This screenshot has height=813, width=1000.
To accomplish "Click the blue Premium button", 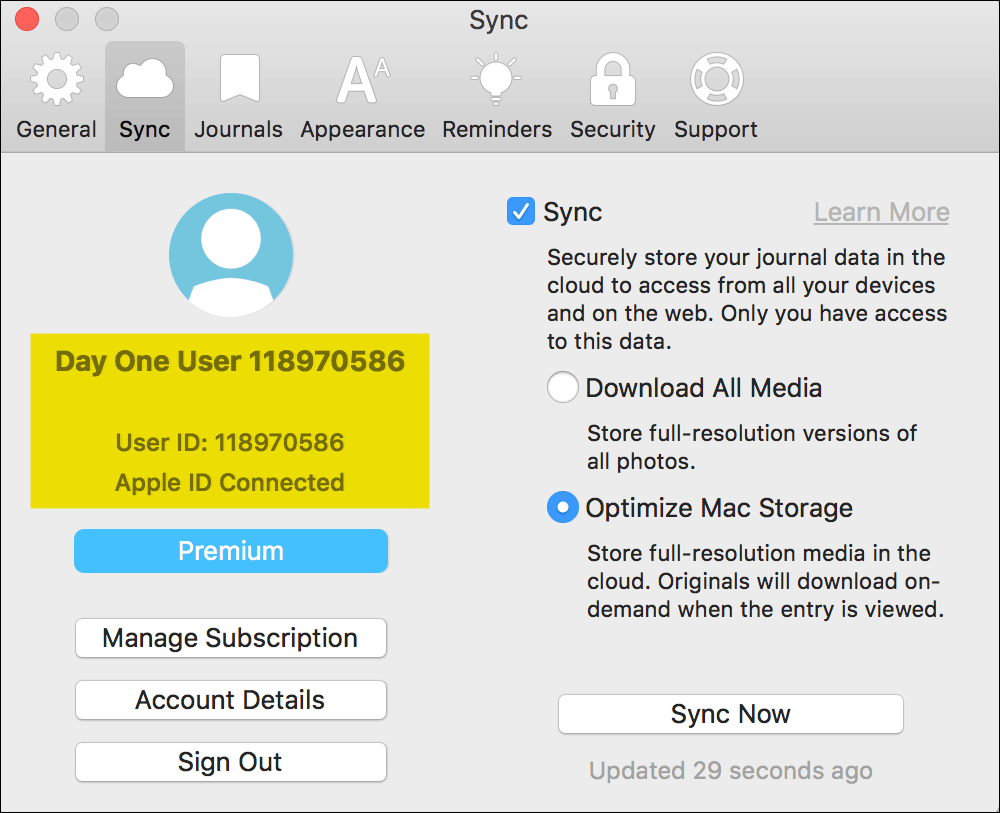I will [231, 551].
